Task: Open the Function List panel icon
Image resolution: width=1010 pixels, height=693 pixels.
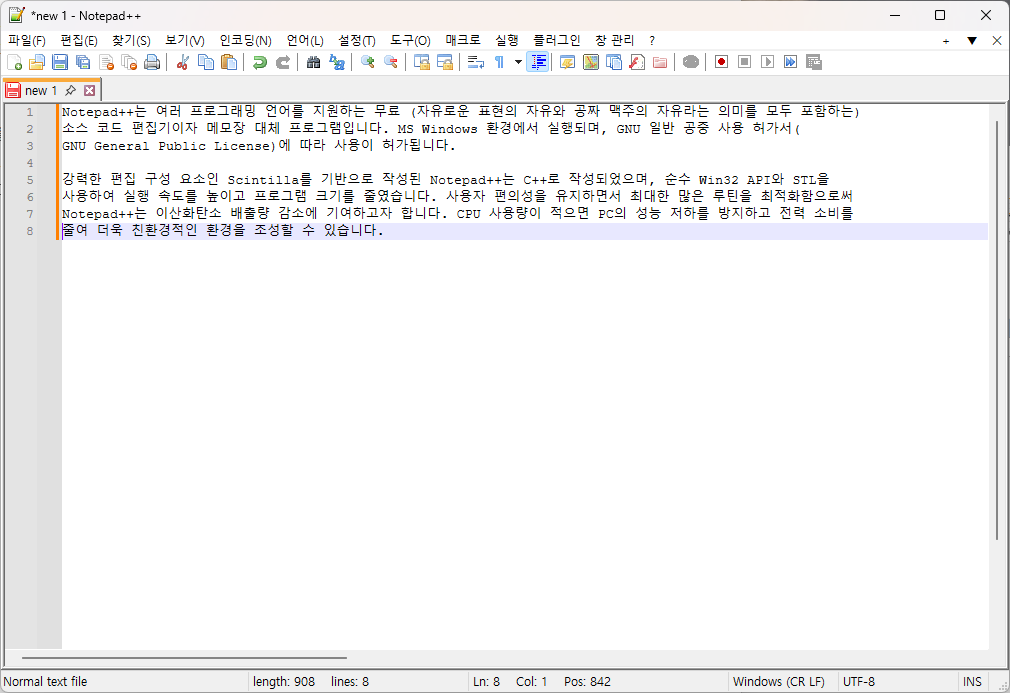Action: coord(637,62)
